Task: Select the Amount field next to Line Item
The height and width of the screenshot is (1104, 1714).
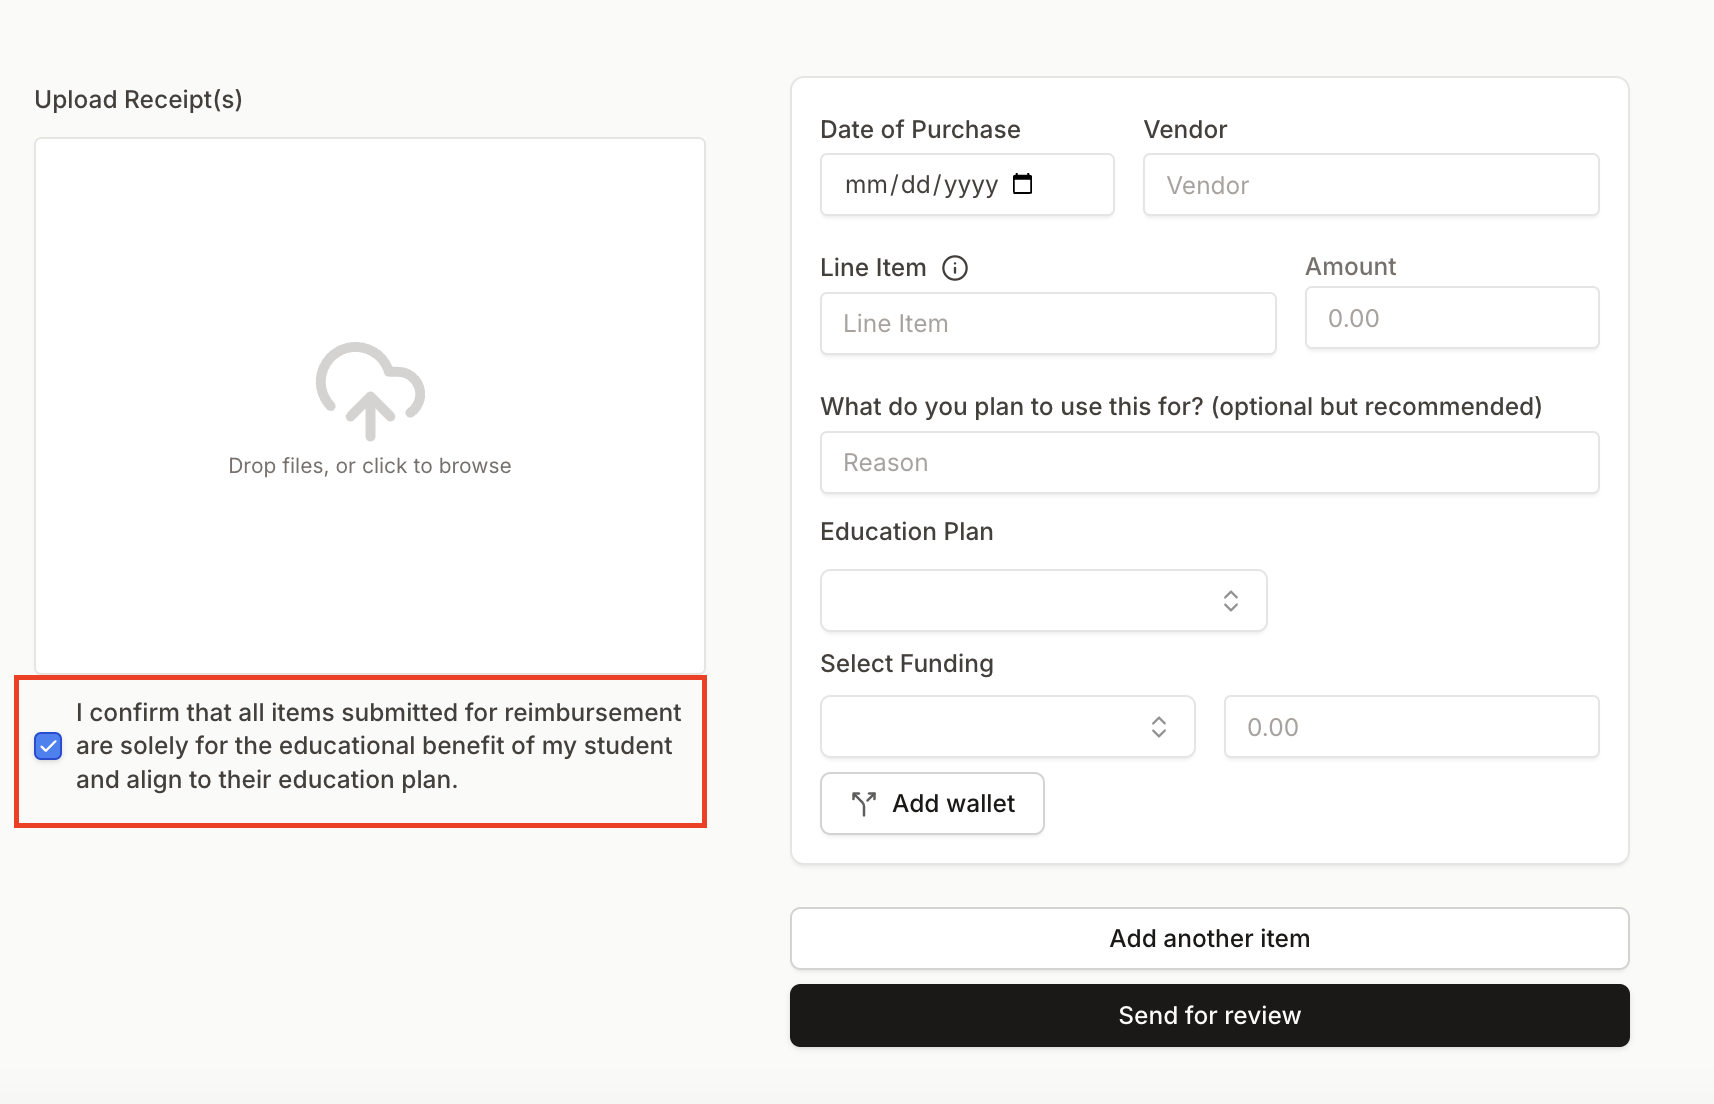Action: (x=1451, y=318)
